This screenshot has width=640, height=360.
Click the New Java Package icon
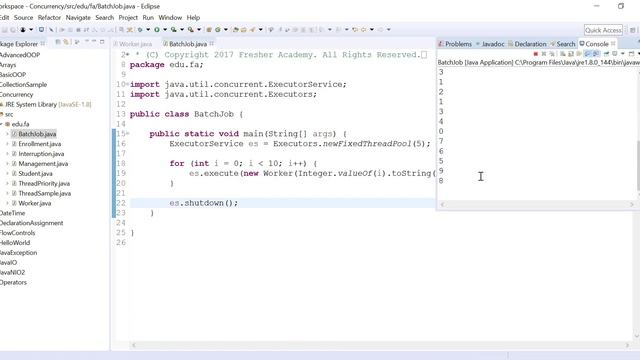209,29
